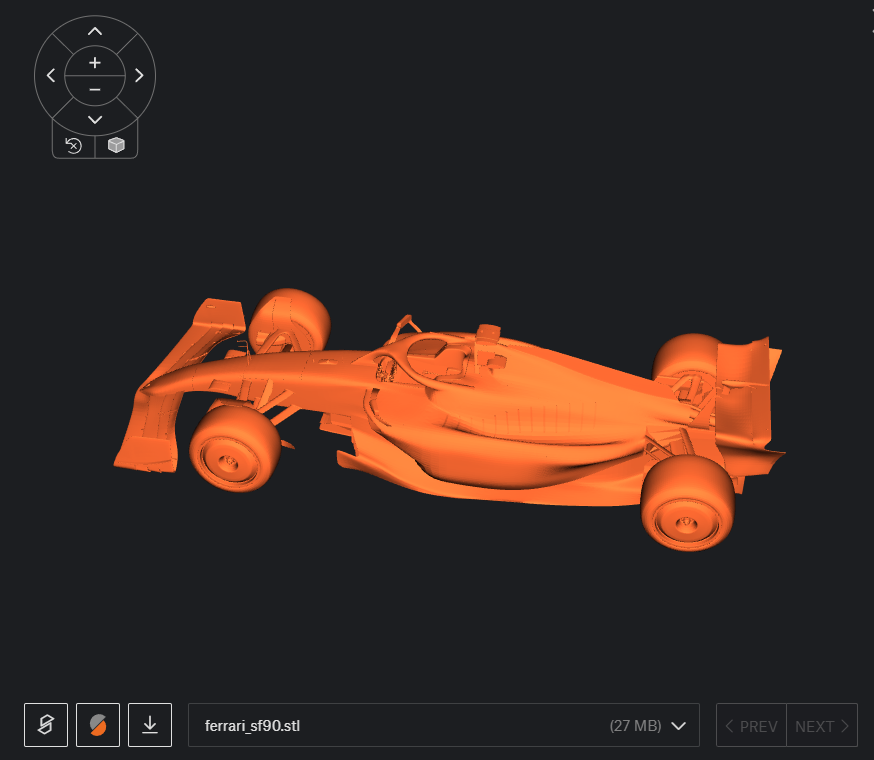Rotate the model left using the left arrow
Image resolution: width=874 pixels, height=760 pixels.
(x=51, y=75)
